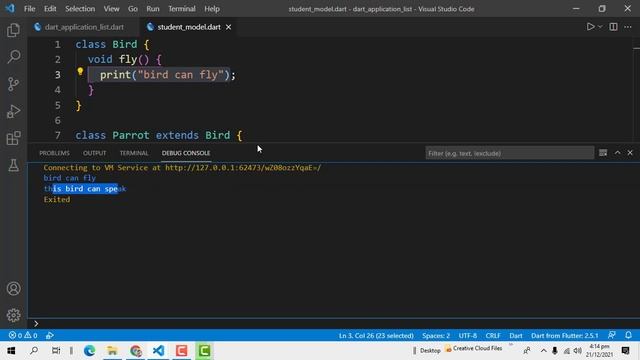Open the Help menu
640x360 pixels.
click(212, 9)
